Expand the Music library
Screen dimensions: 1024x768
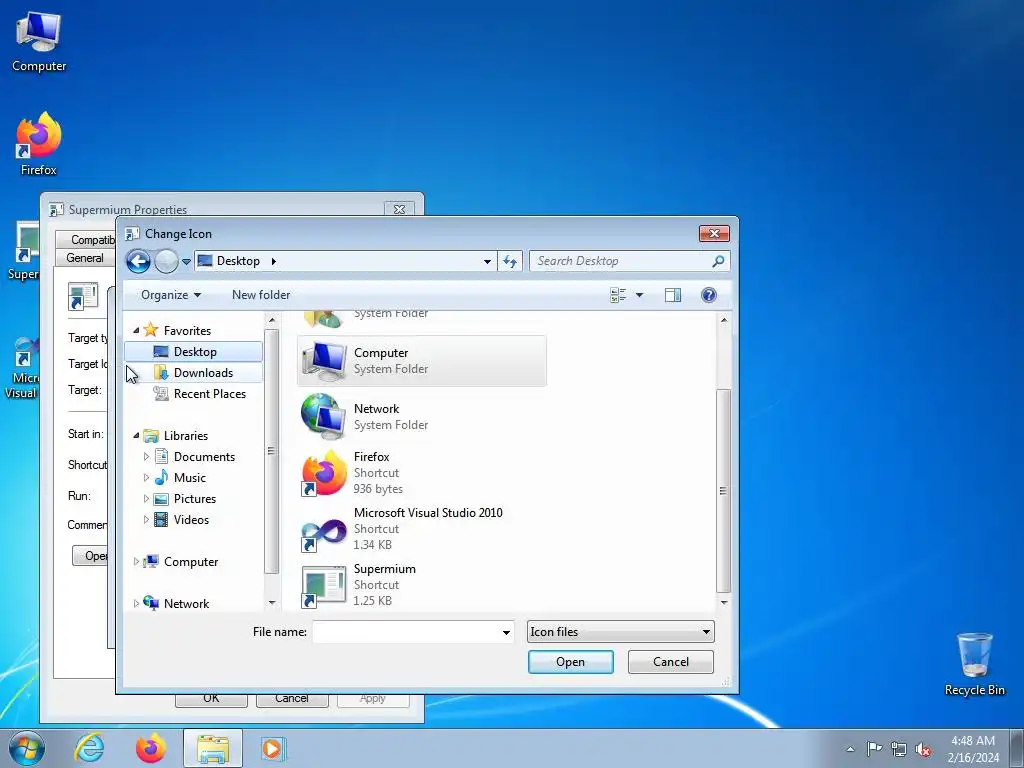tap(146, 477)
